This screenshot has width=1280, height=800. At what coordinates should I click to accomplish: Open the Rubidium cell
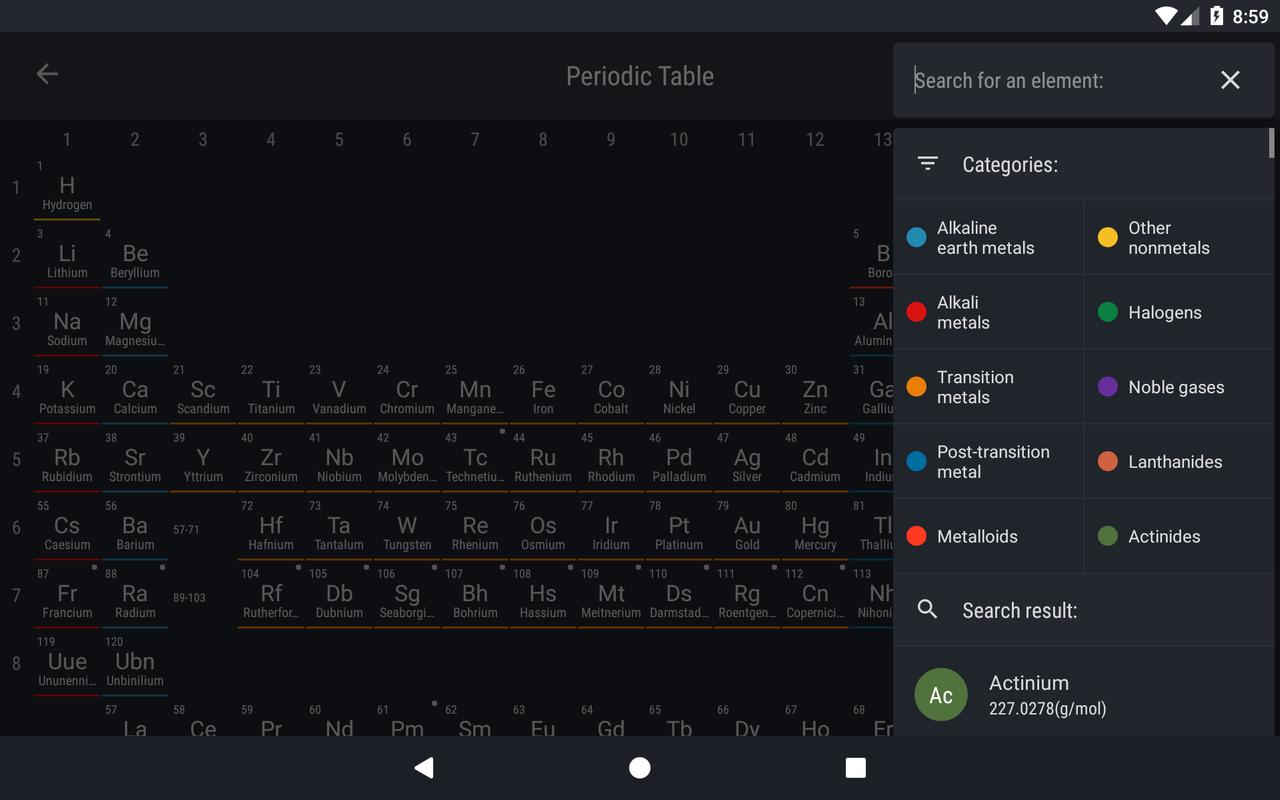click(67, 462)
